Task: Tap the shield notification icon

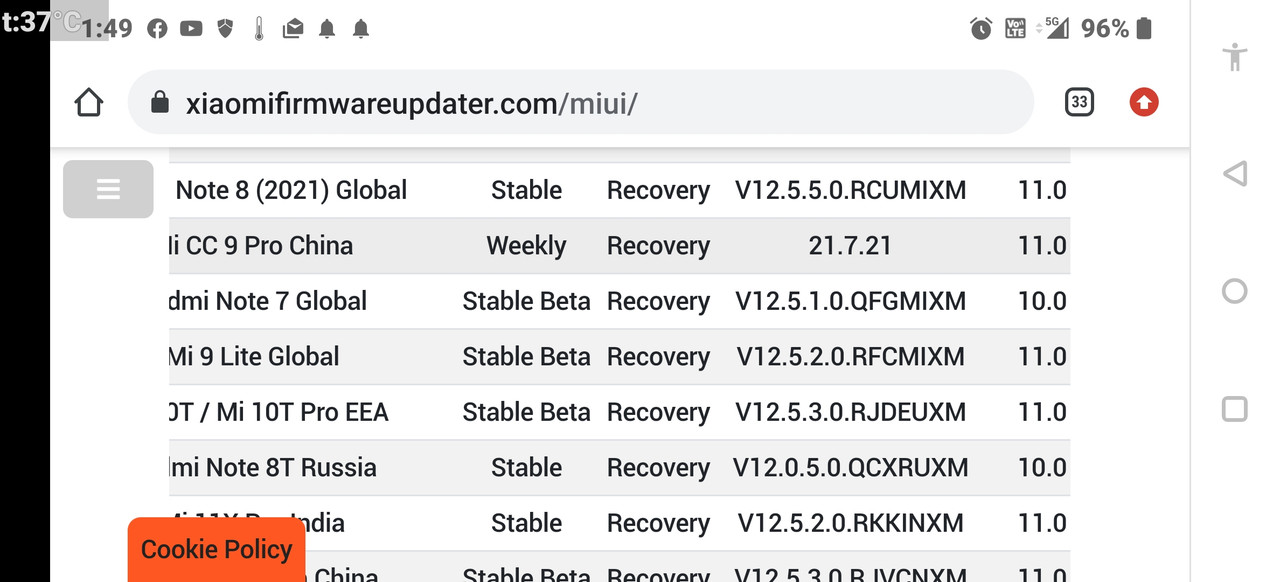Action: [225, 29]
